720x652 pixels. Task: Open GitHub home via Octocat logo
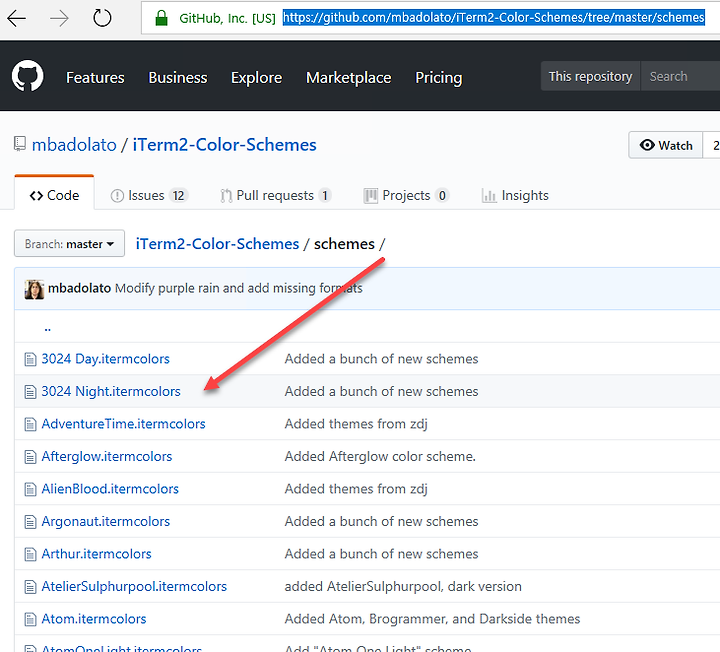28,76
